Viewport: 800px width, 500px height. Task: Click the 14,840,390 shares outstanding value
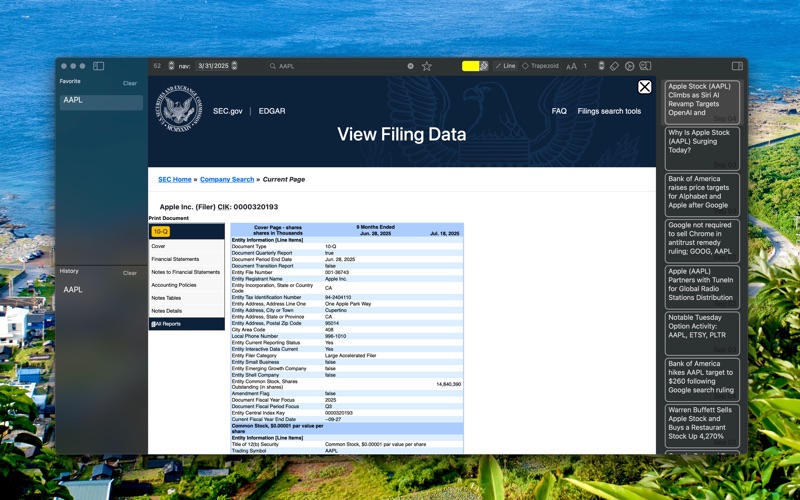click(448, 384)
